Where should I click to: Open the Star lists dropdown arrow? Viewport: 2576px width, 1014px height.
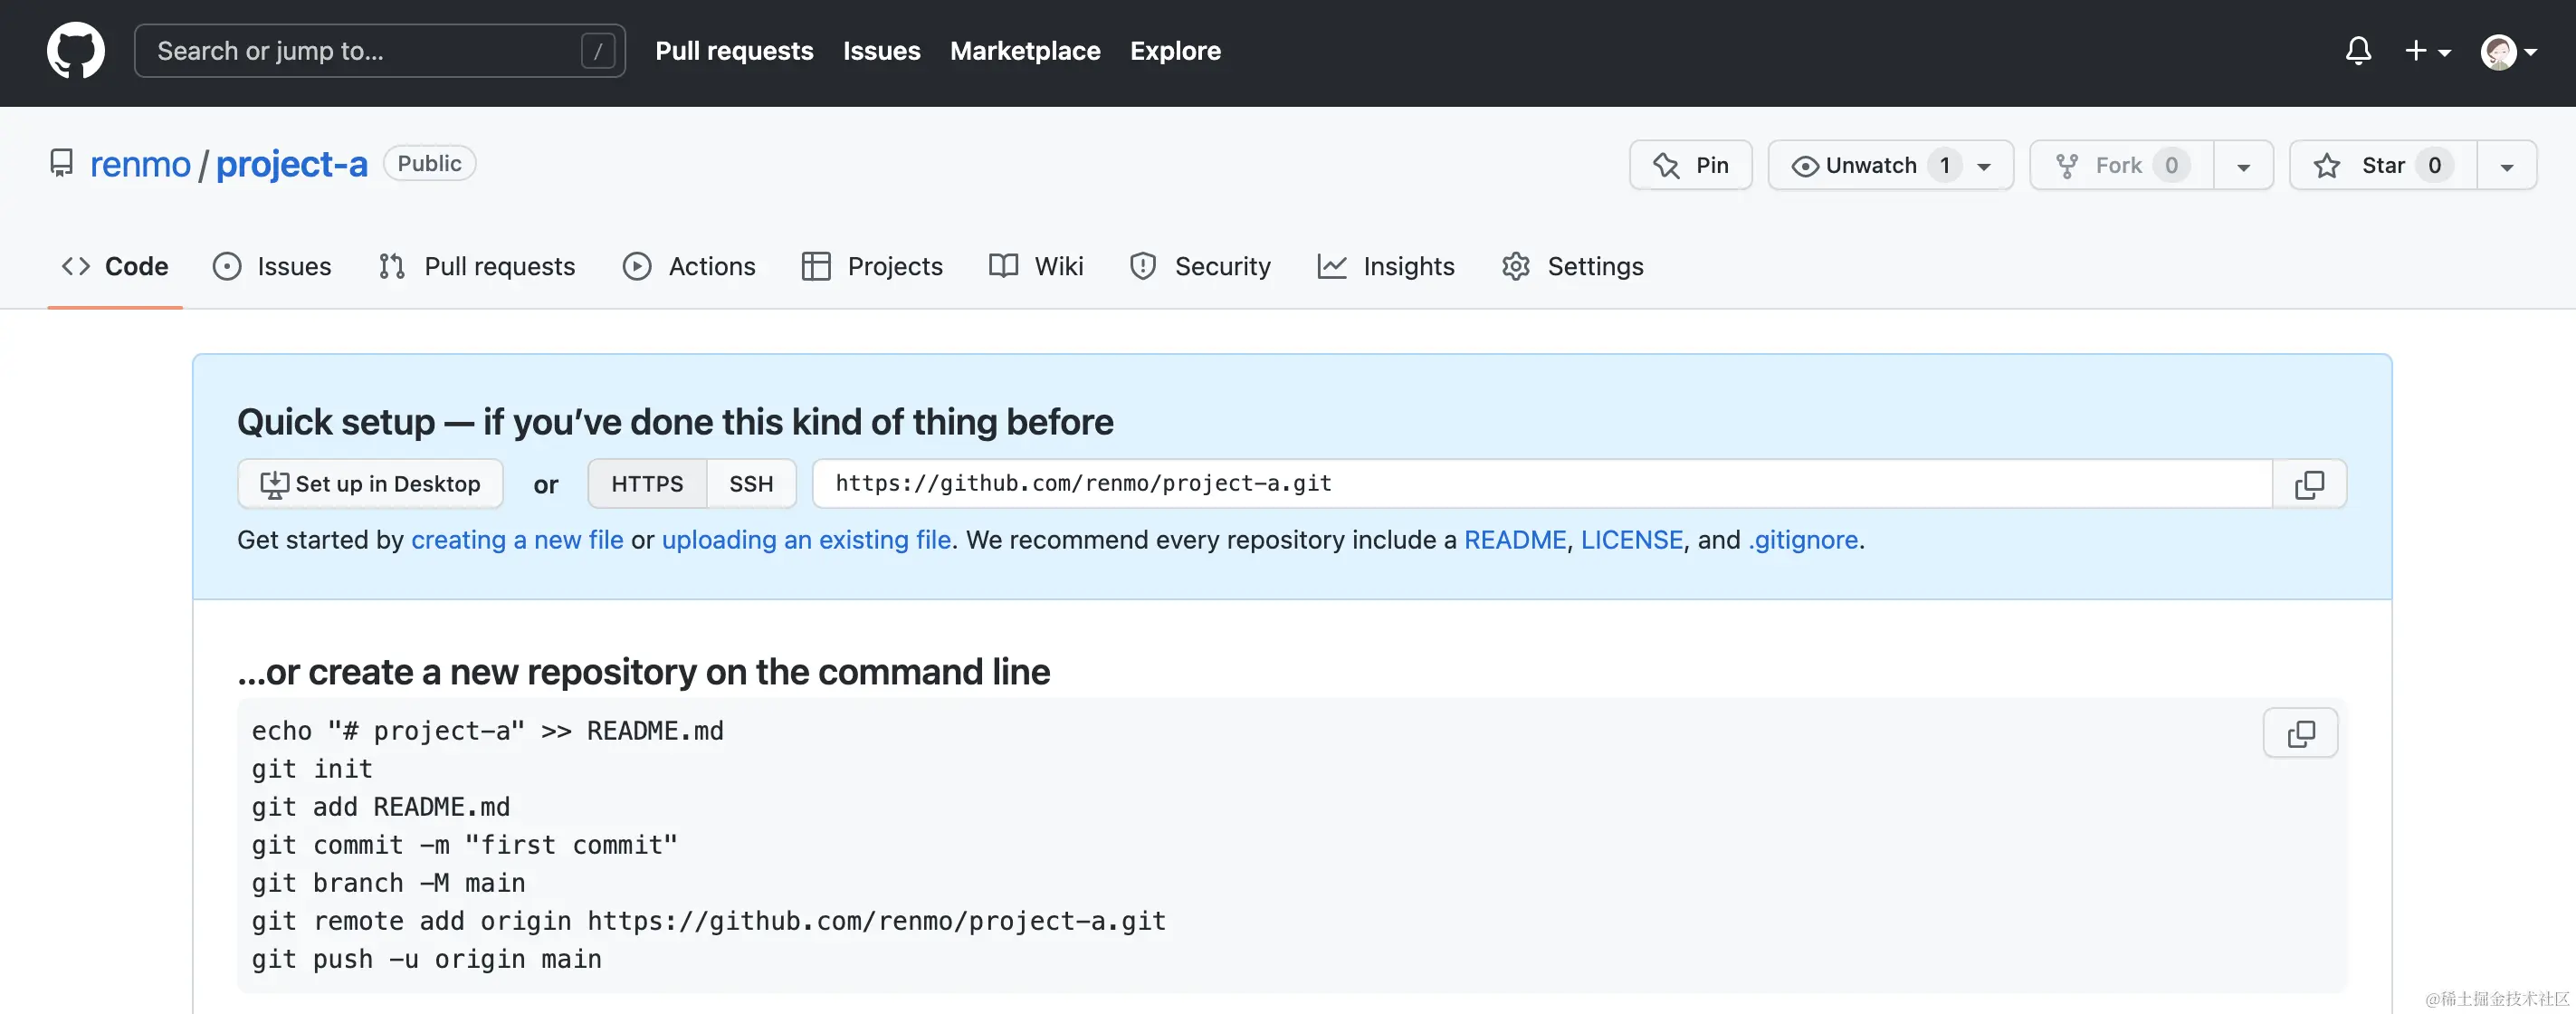2506,166
